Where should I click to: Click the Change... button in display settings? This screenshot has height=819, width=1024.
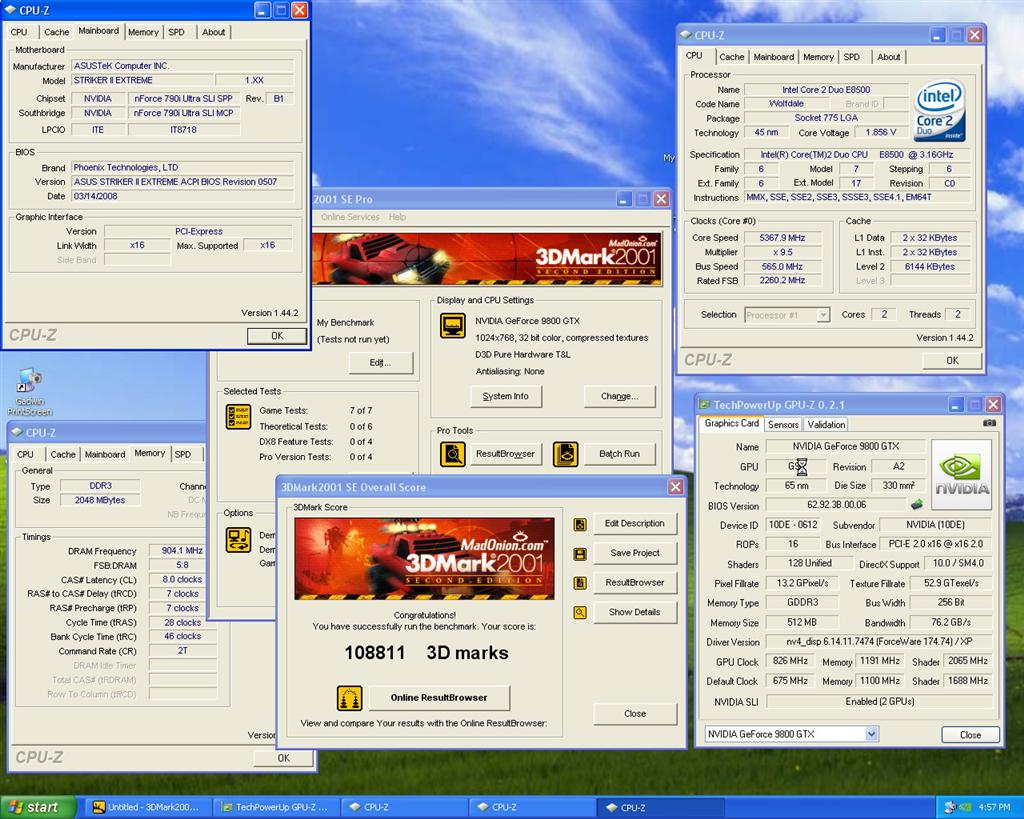(619, 396)
